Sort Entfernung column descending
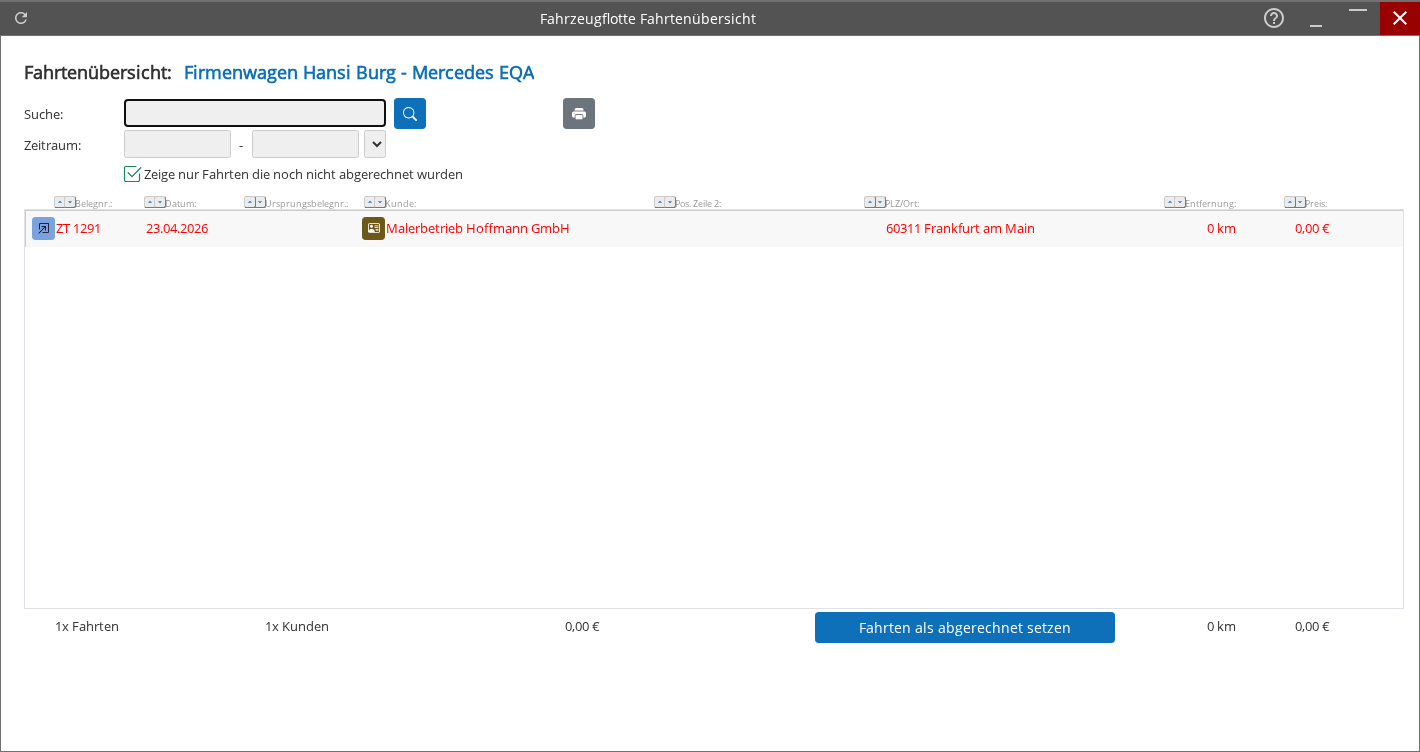The image size is (1420, 752). coord(1180,202)
